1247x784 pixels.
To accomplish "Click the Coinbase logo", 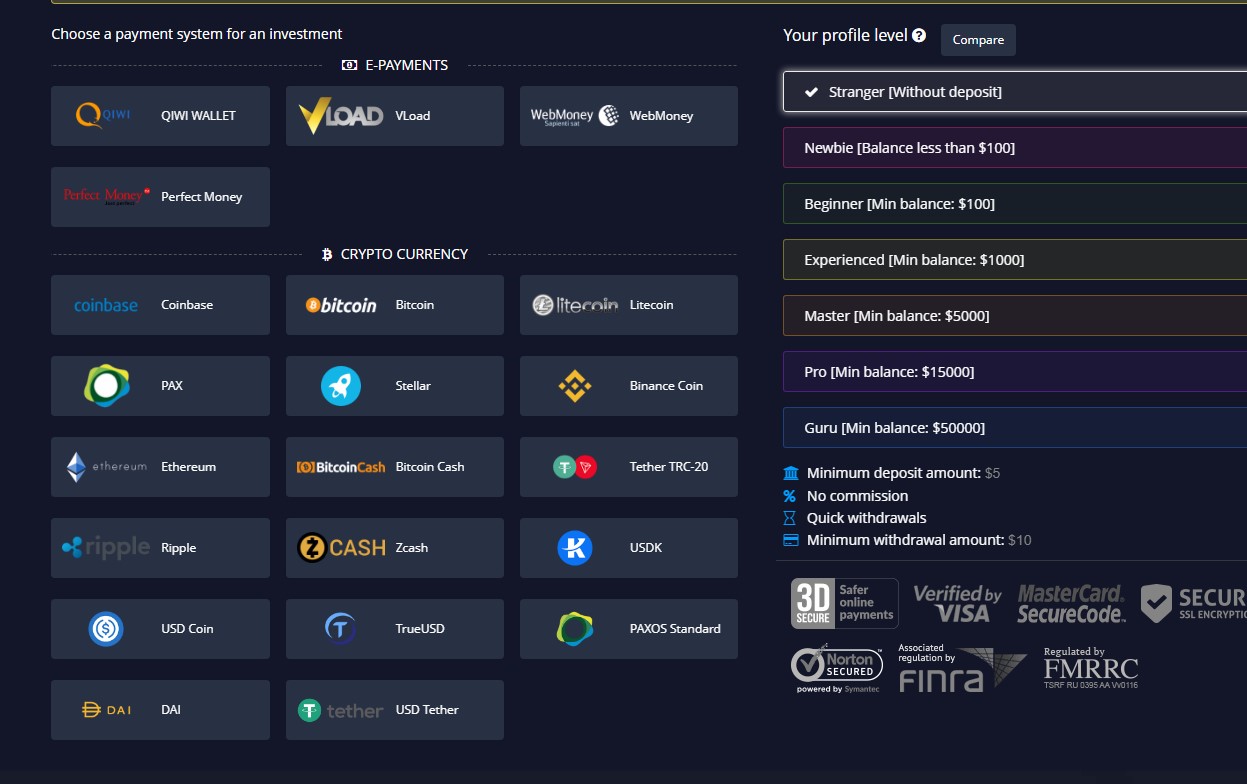I will pos(106,305).
